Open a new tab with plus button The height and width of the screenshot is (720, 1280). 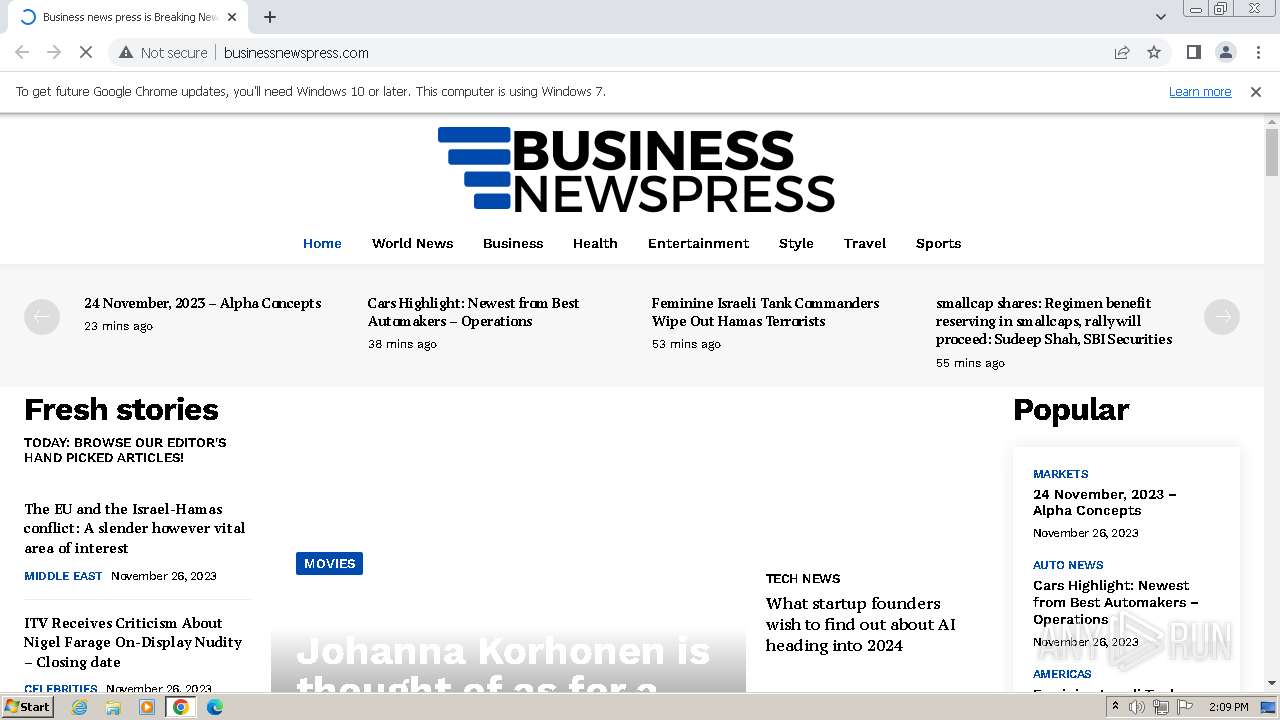(270, 17)
